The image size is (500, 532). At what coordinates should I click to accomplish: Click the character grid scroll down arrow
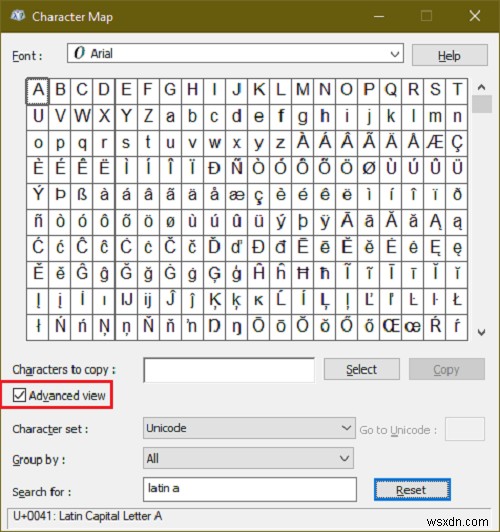tap(481, 332)
